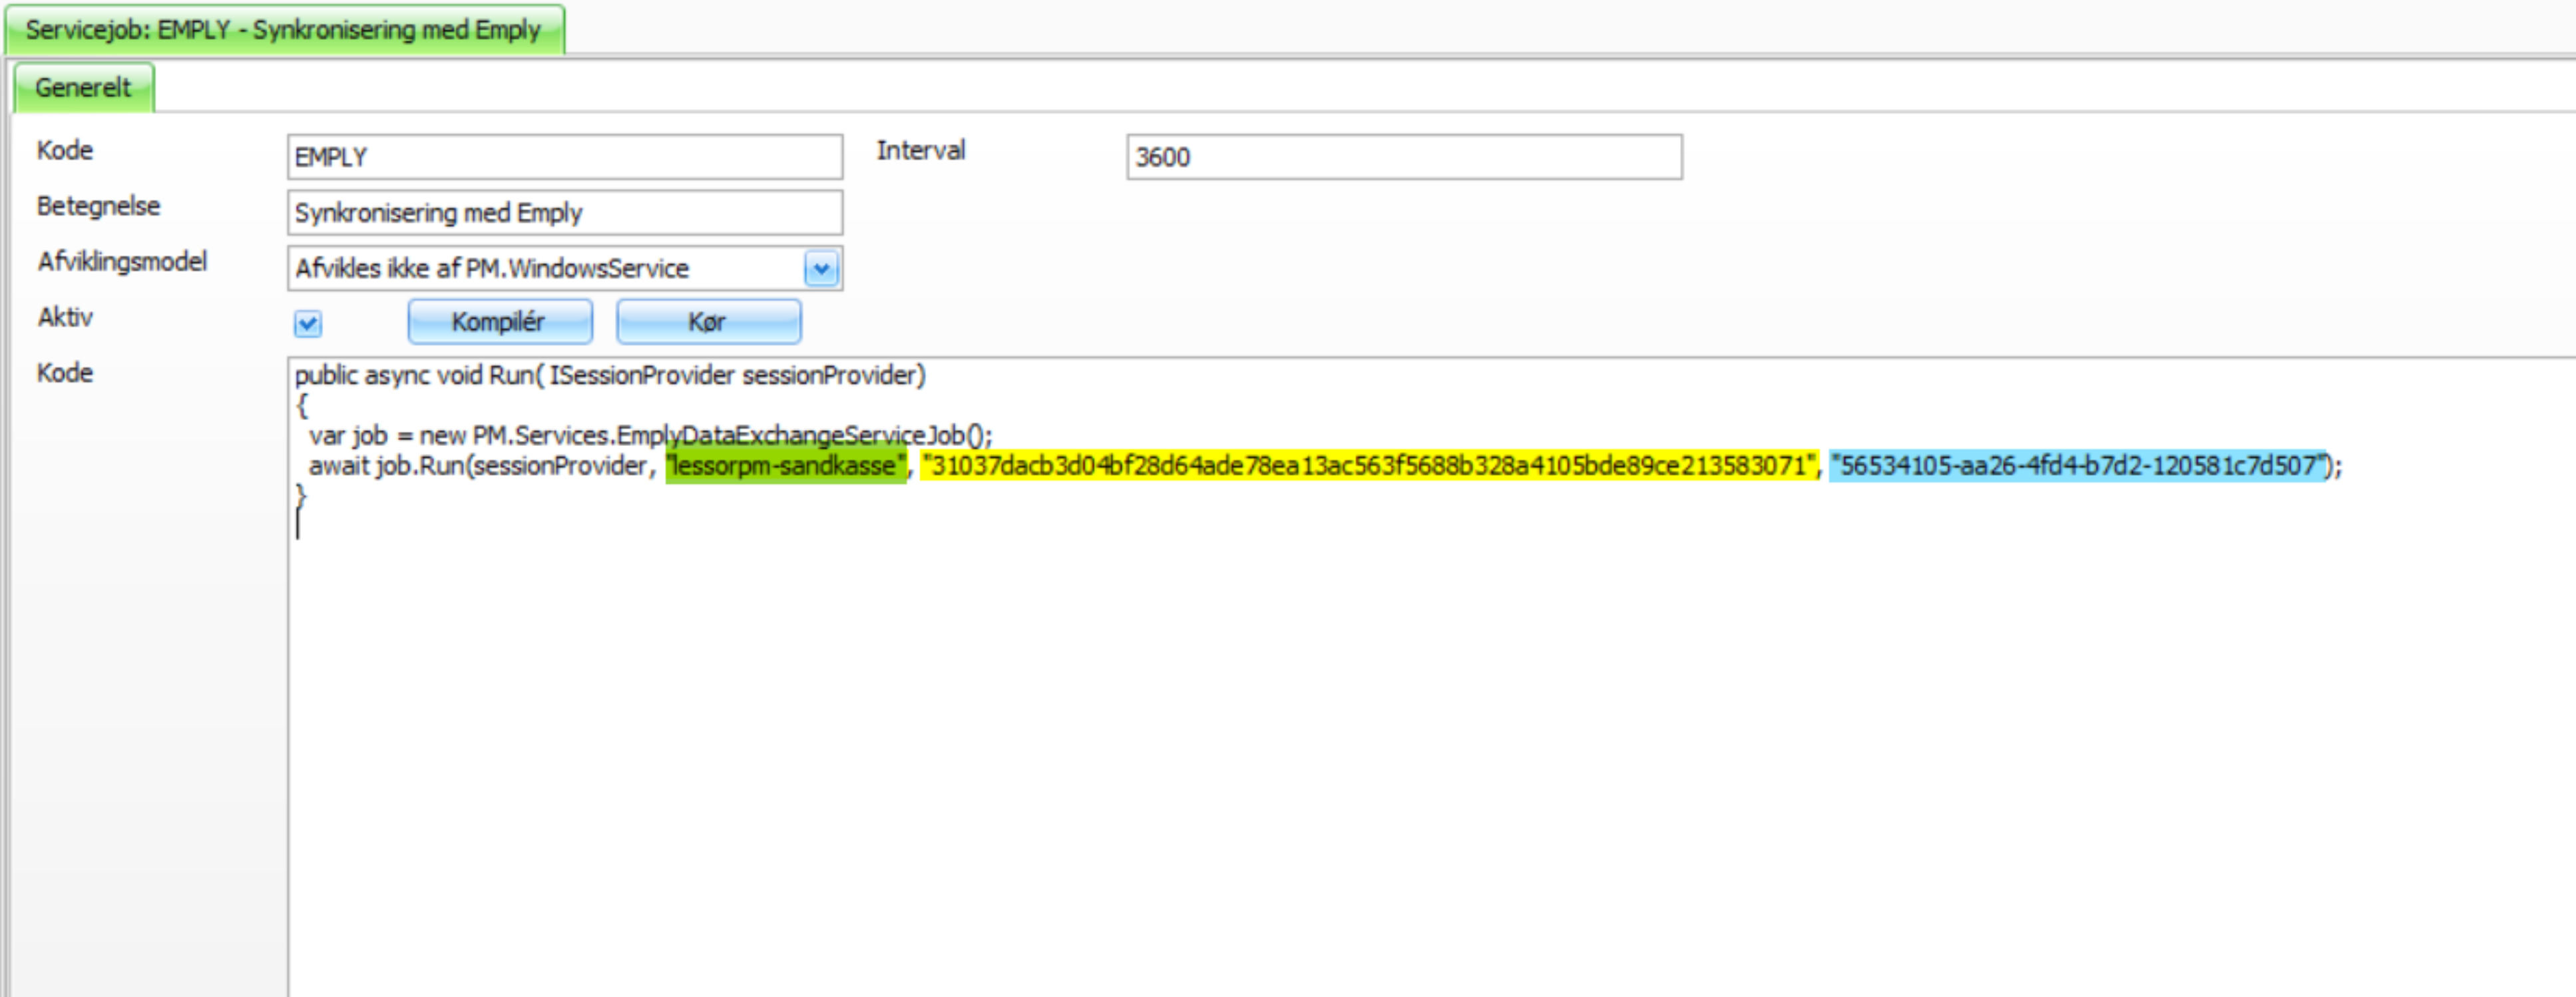Click the Kompilér button

499,322
